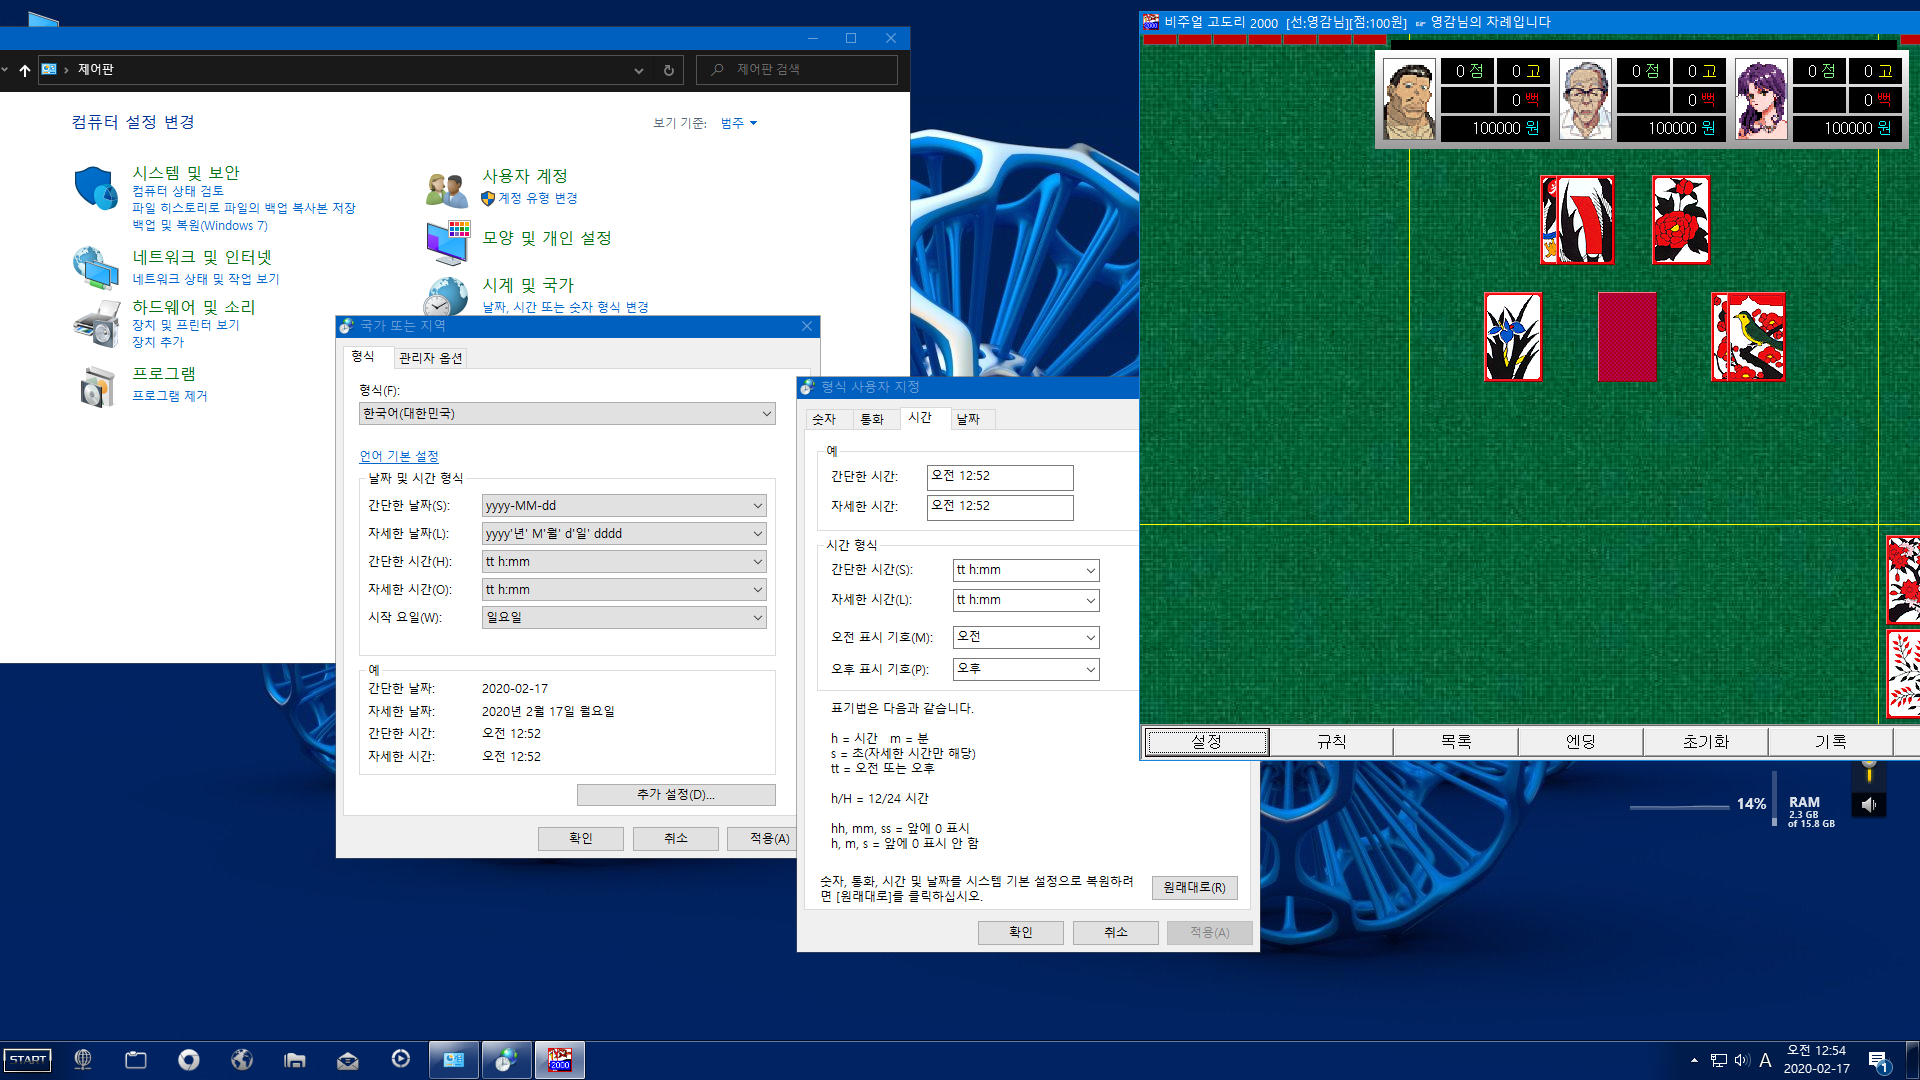
Task: Open 시스템 및 보안 shield icon
Action: (96, 188)
